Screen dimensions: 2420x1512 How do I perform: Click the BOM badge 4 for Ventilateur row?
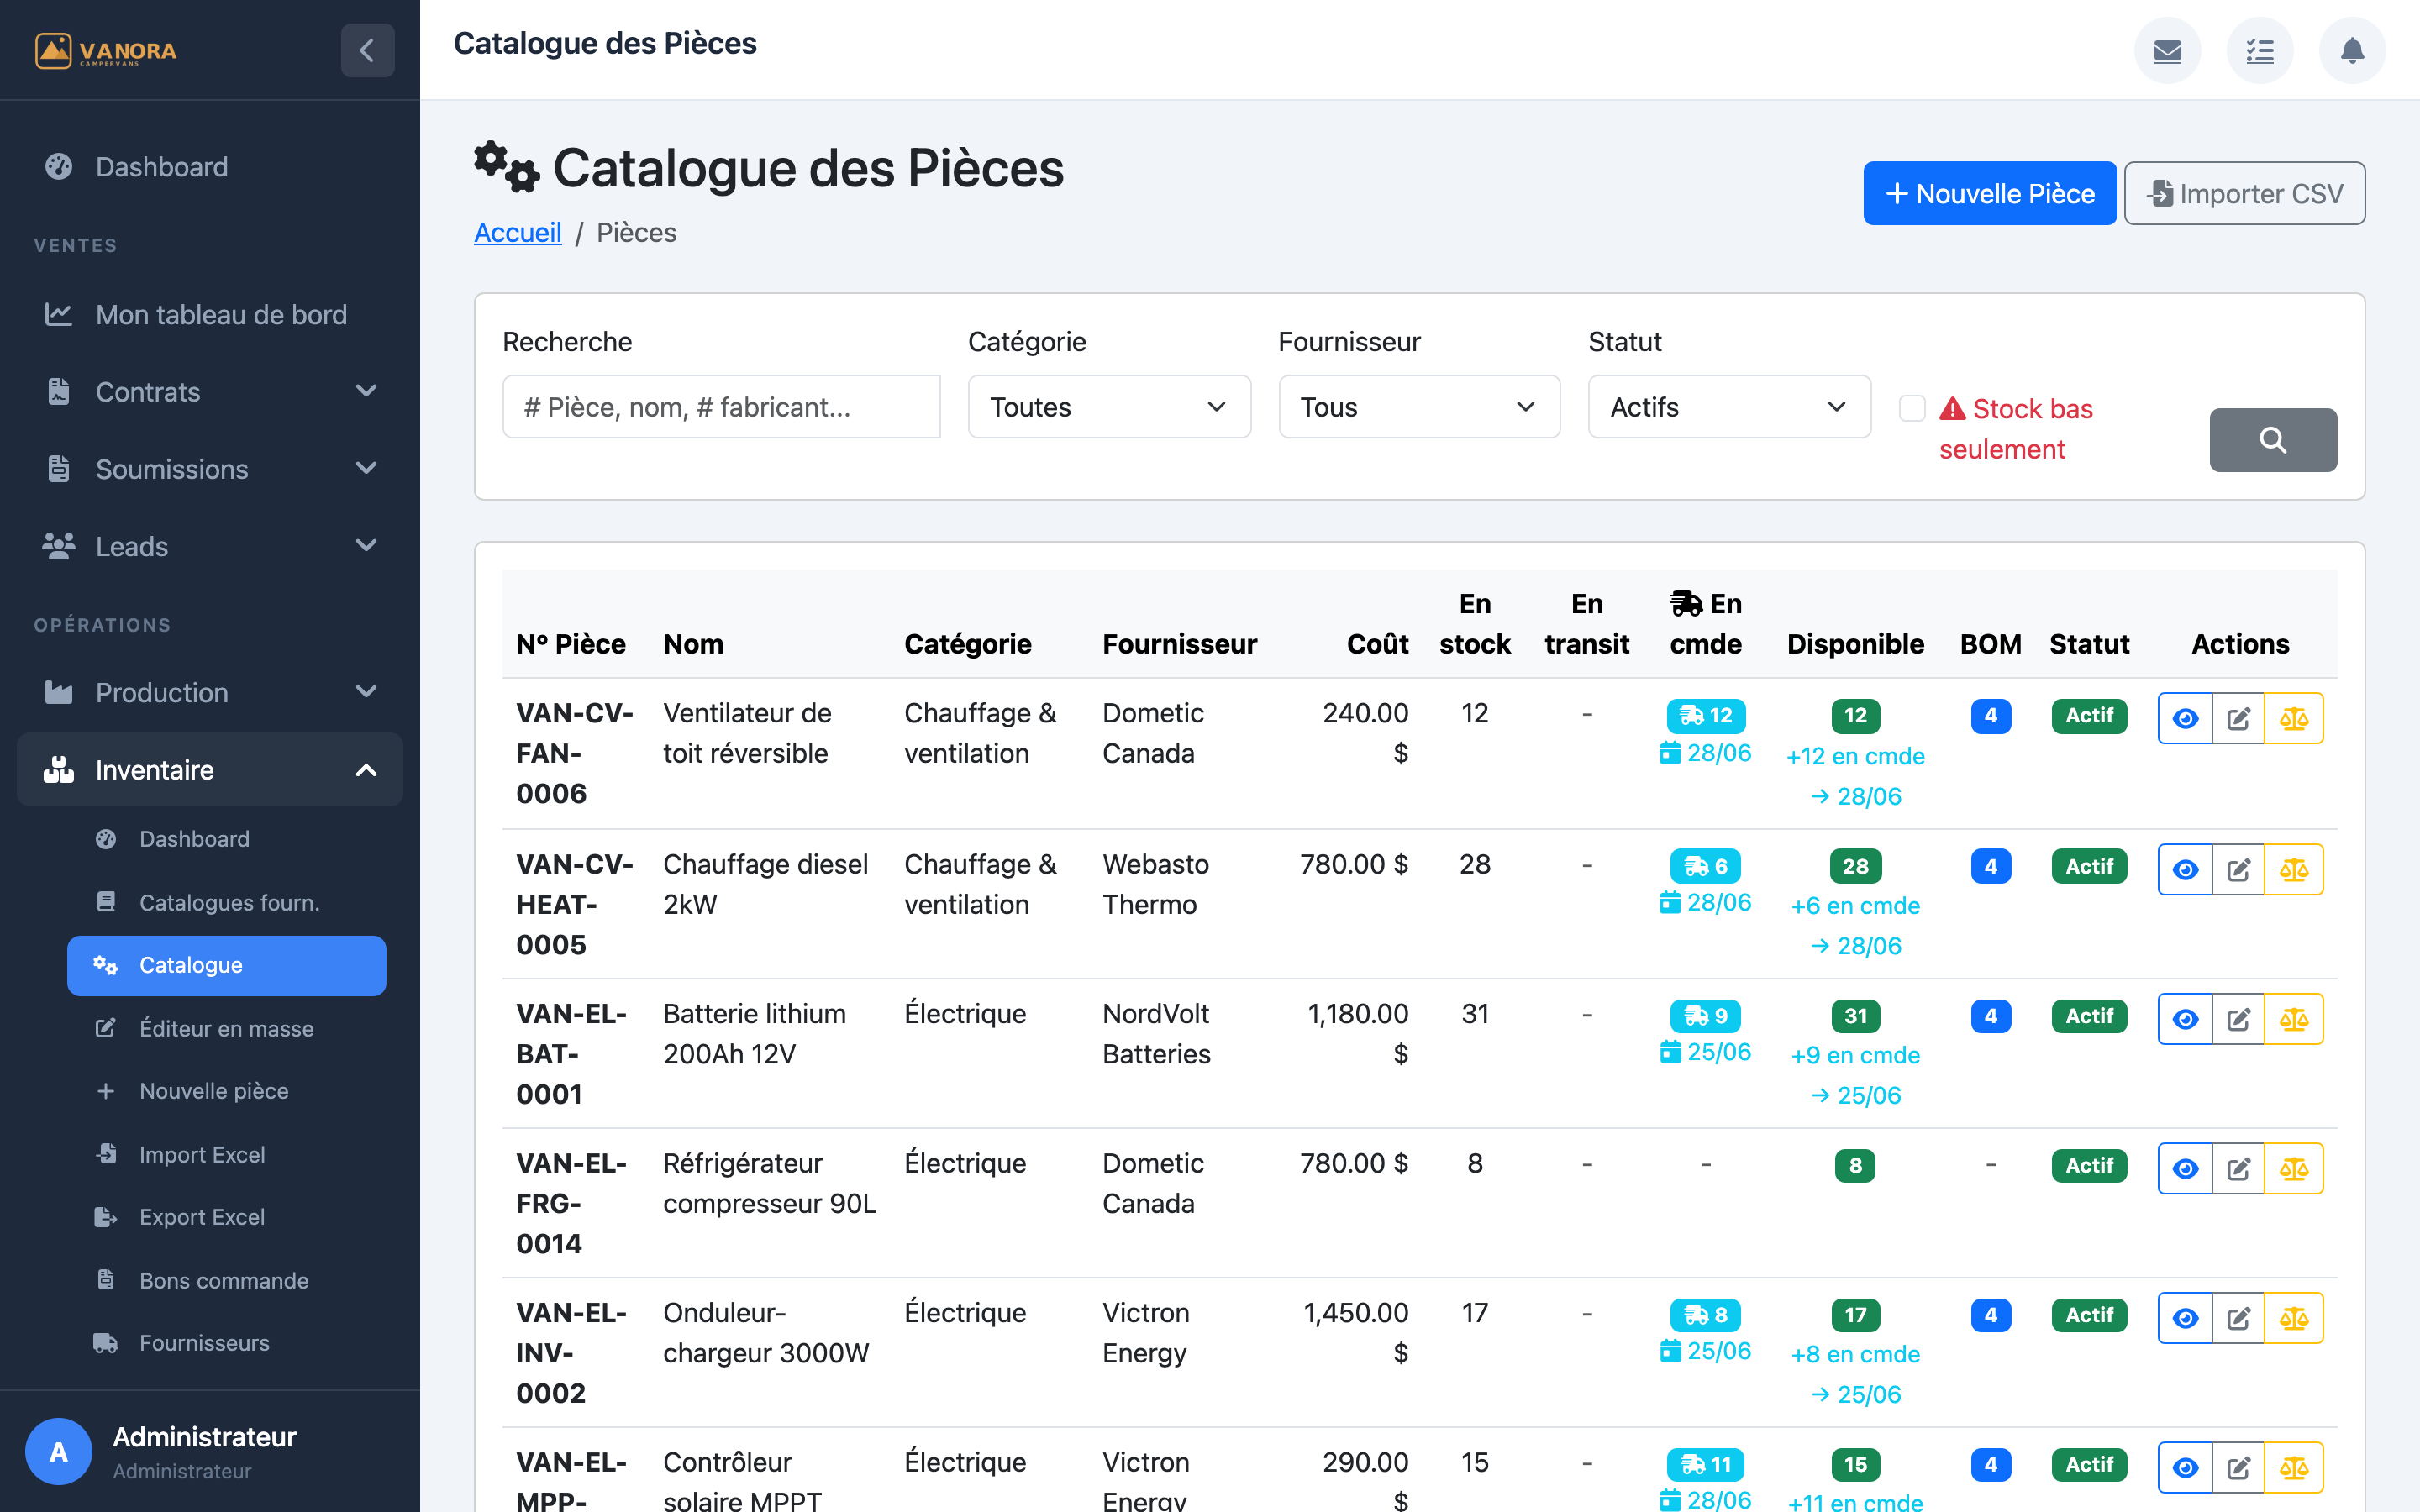coord(1990,715)
